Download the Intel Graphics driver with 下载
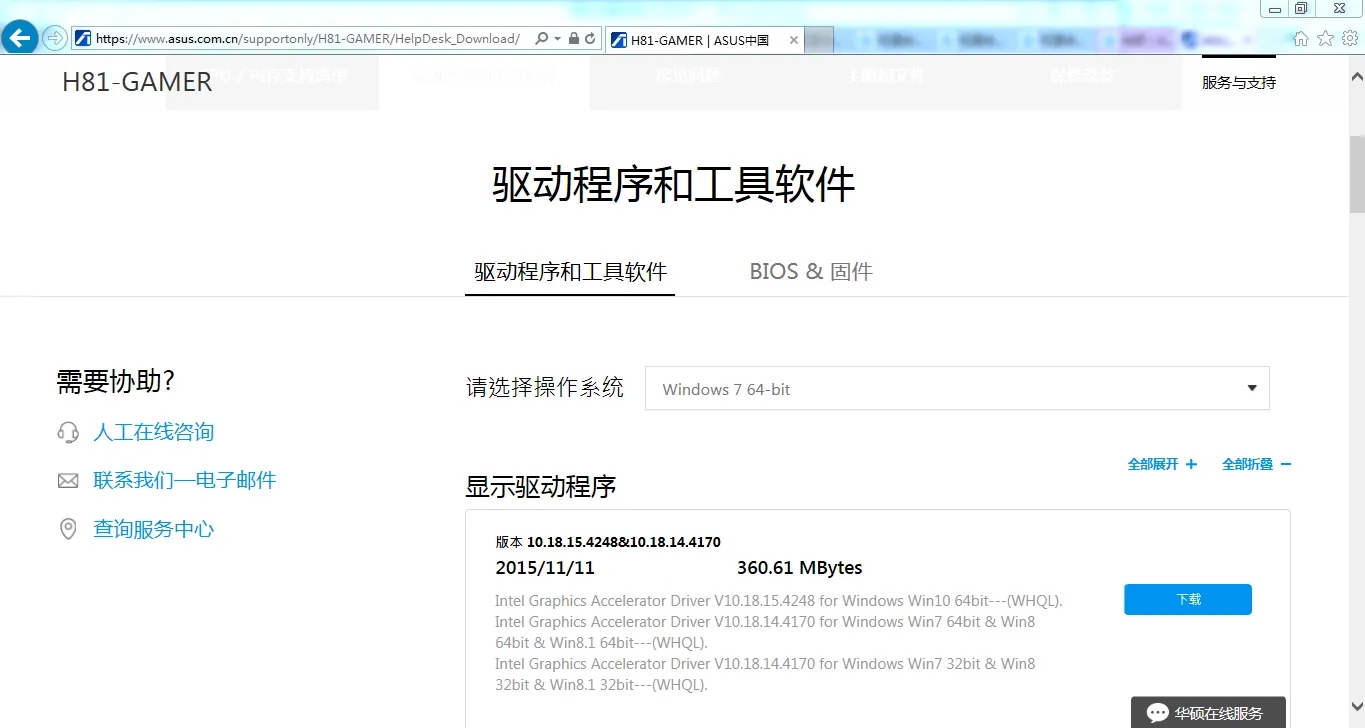Viewport: 1365px width, 728px height. 1188,599
